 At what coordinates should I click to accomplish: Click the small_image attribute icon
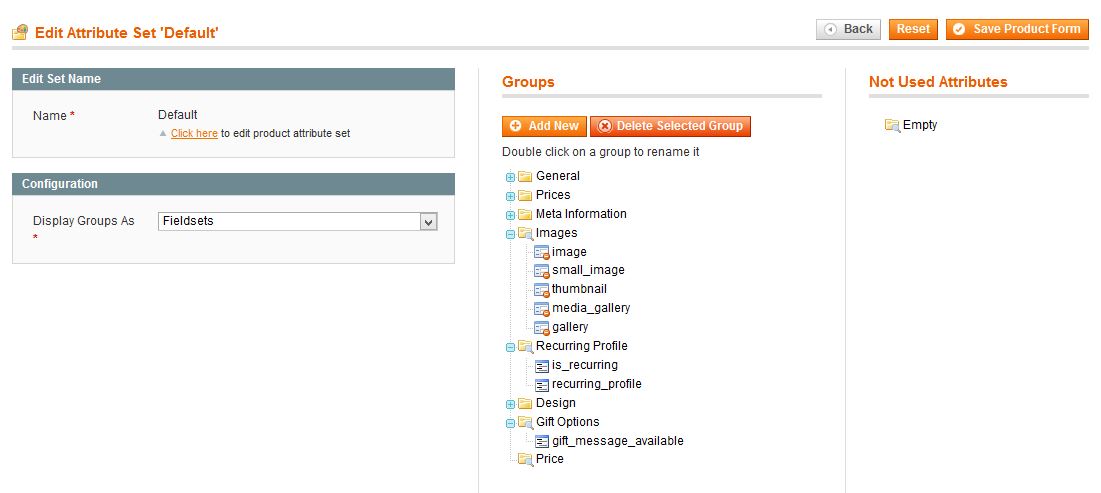click(x=541, y=271)
